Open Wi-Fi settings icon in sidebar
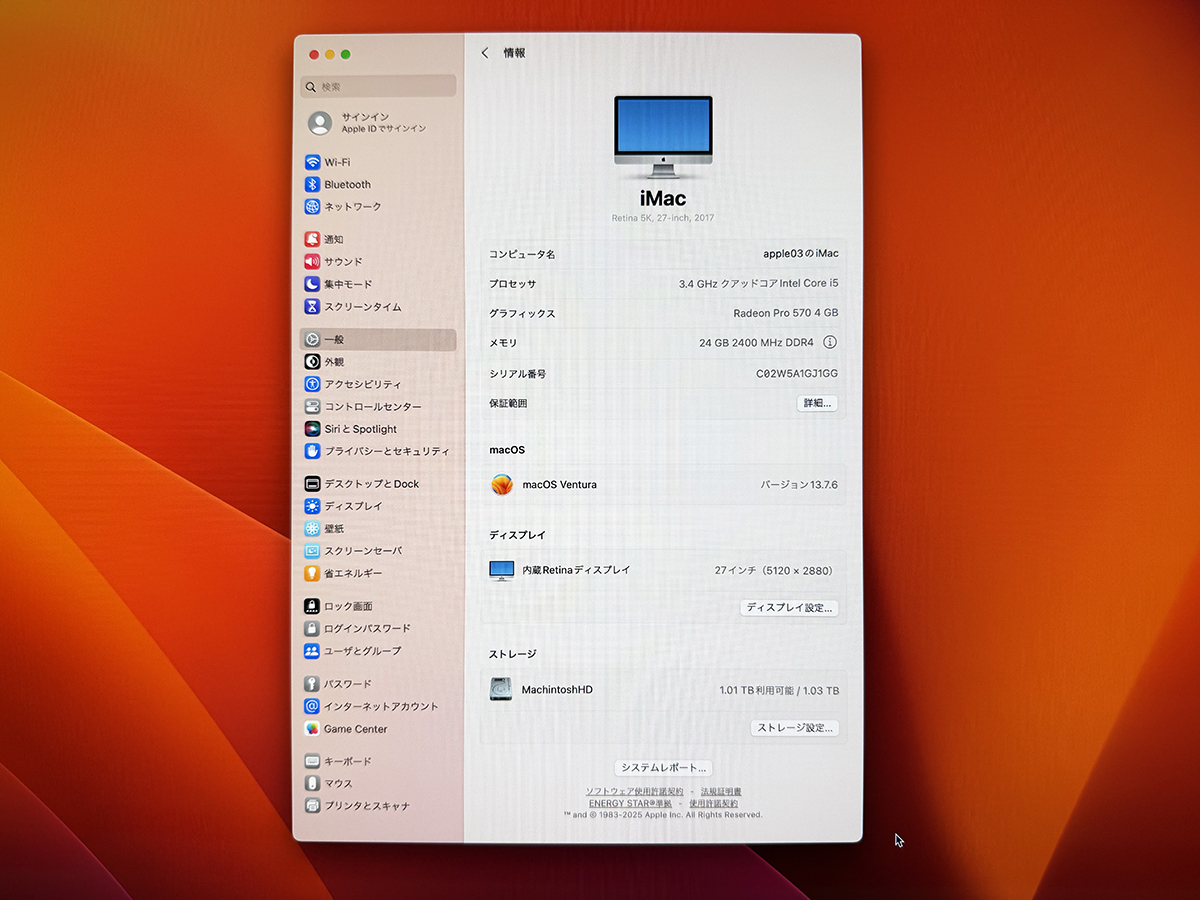The image size is (1200, 900). tap(313, 162)
